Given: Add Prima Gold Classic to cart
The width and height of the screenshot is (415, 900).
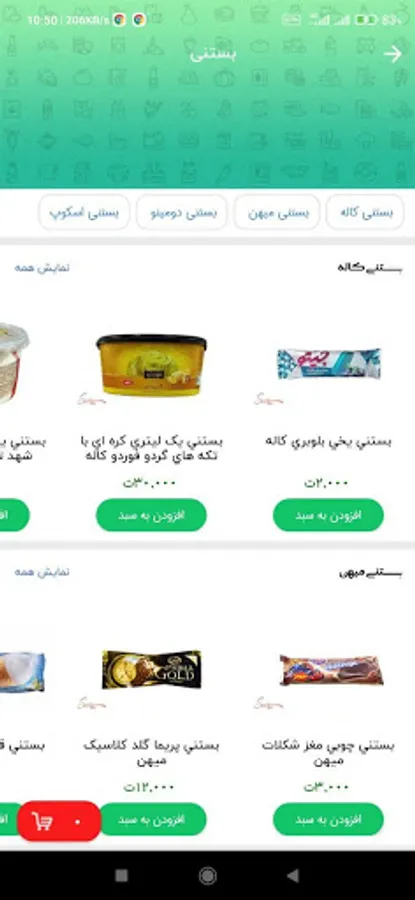Looking at the screenshot, I should click(152, 819).
